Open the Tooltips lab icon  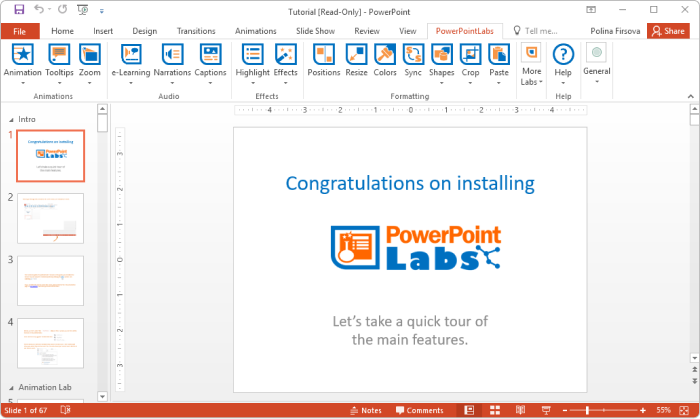click(59, 54)
